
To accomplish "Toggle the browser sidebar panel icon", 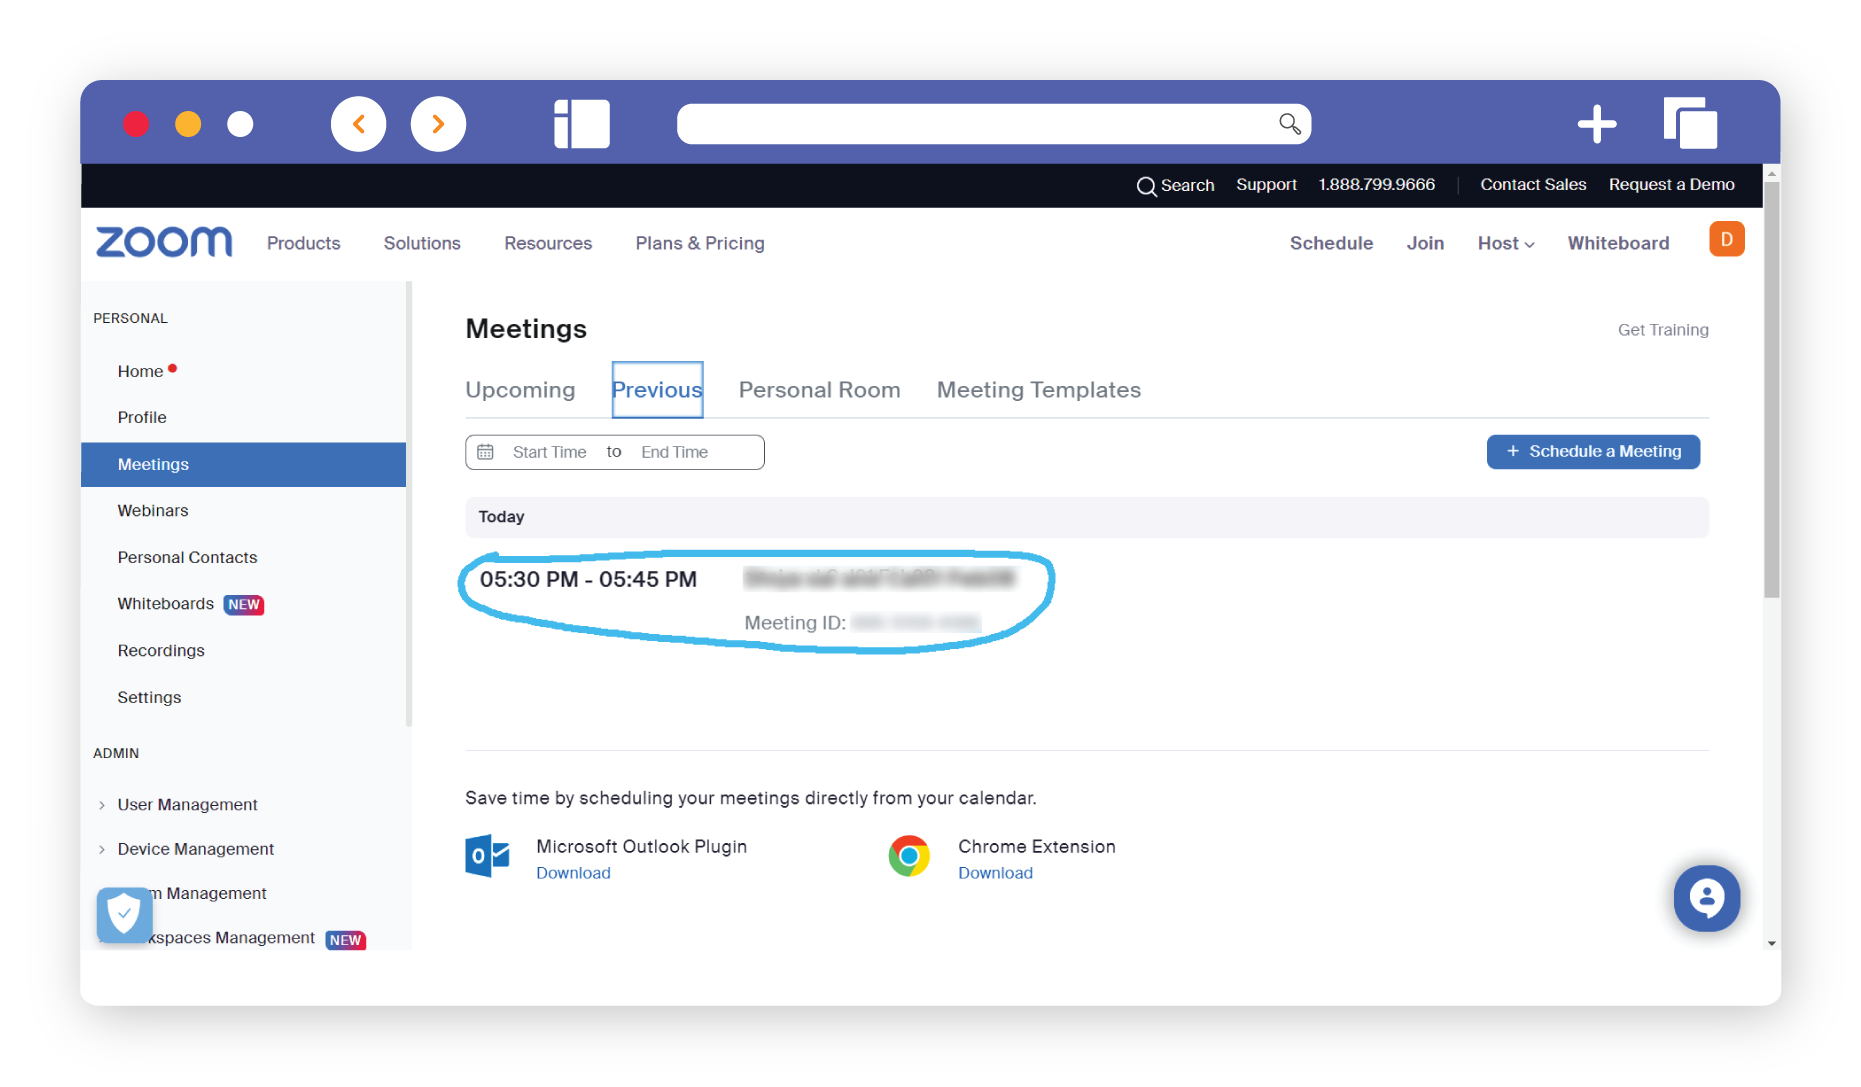I will (581, 124).
